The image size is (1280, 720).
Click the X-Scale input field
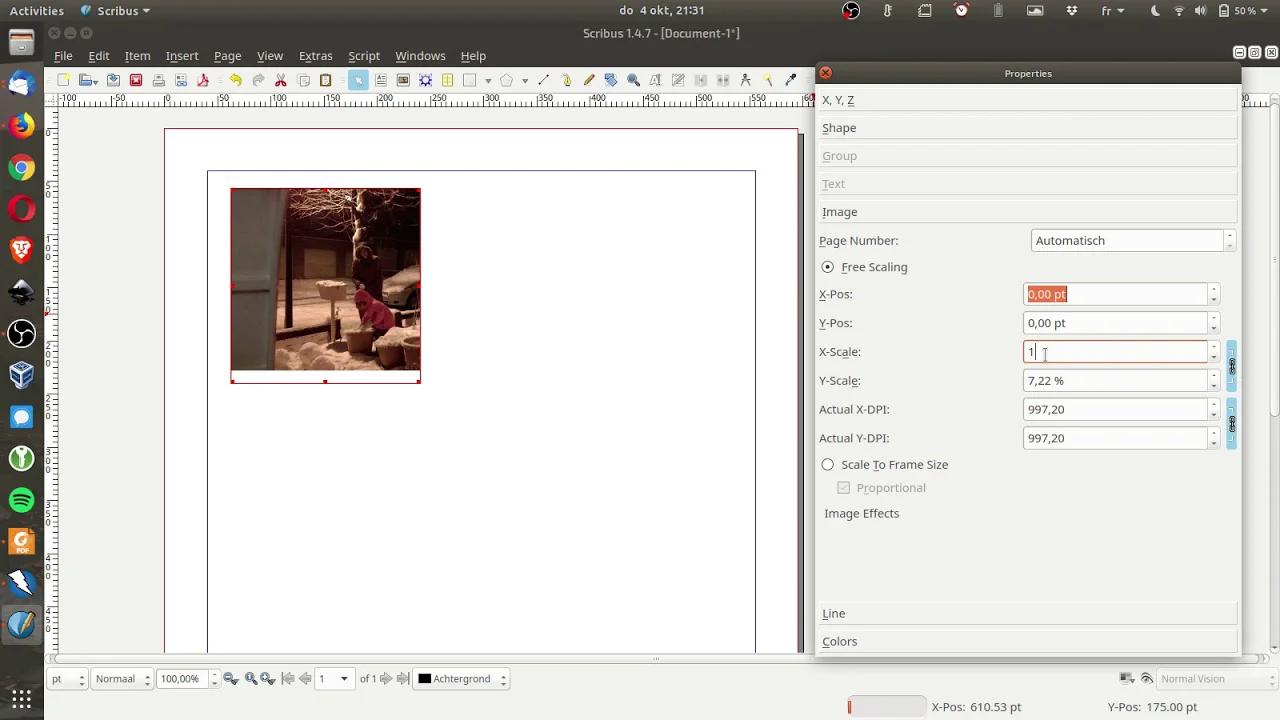point(1115,351)
